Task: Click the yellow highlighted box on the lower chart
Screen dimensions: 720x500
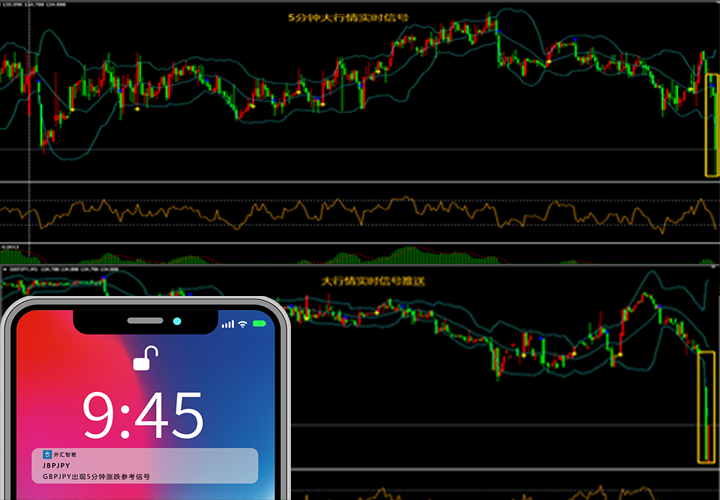Action: (x=707, y=407)
